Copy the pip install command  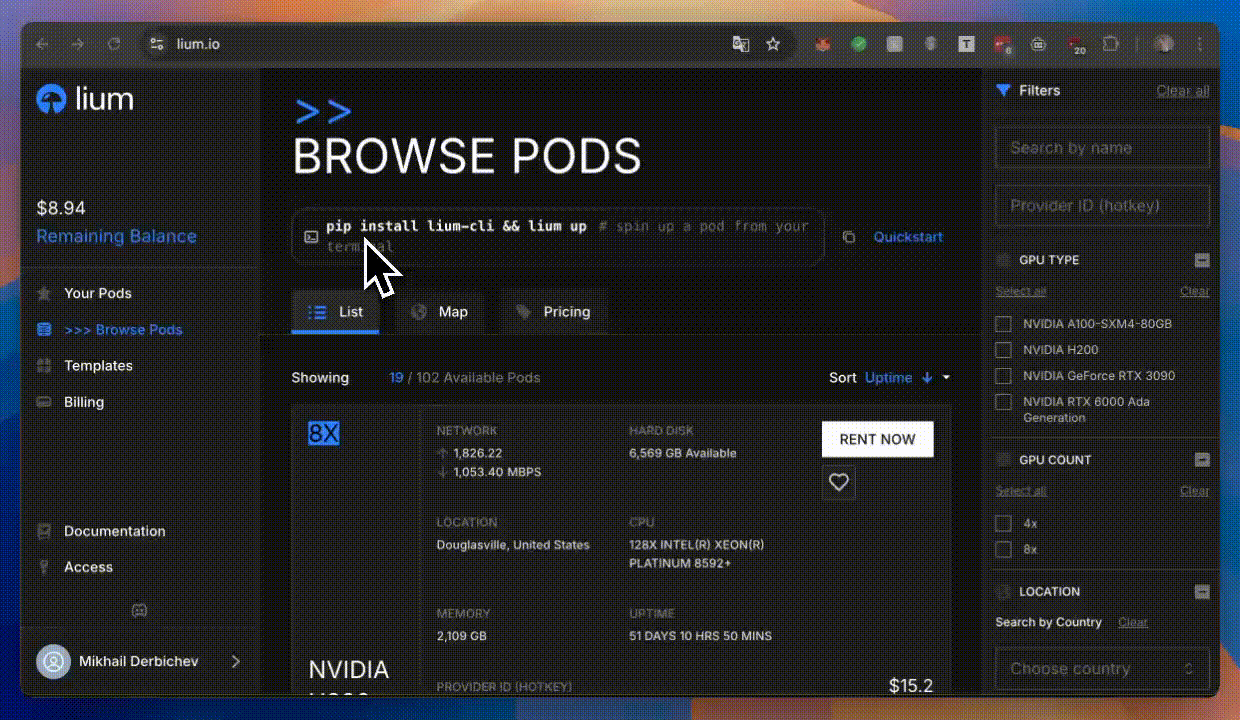[x=848, y=237]
